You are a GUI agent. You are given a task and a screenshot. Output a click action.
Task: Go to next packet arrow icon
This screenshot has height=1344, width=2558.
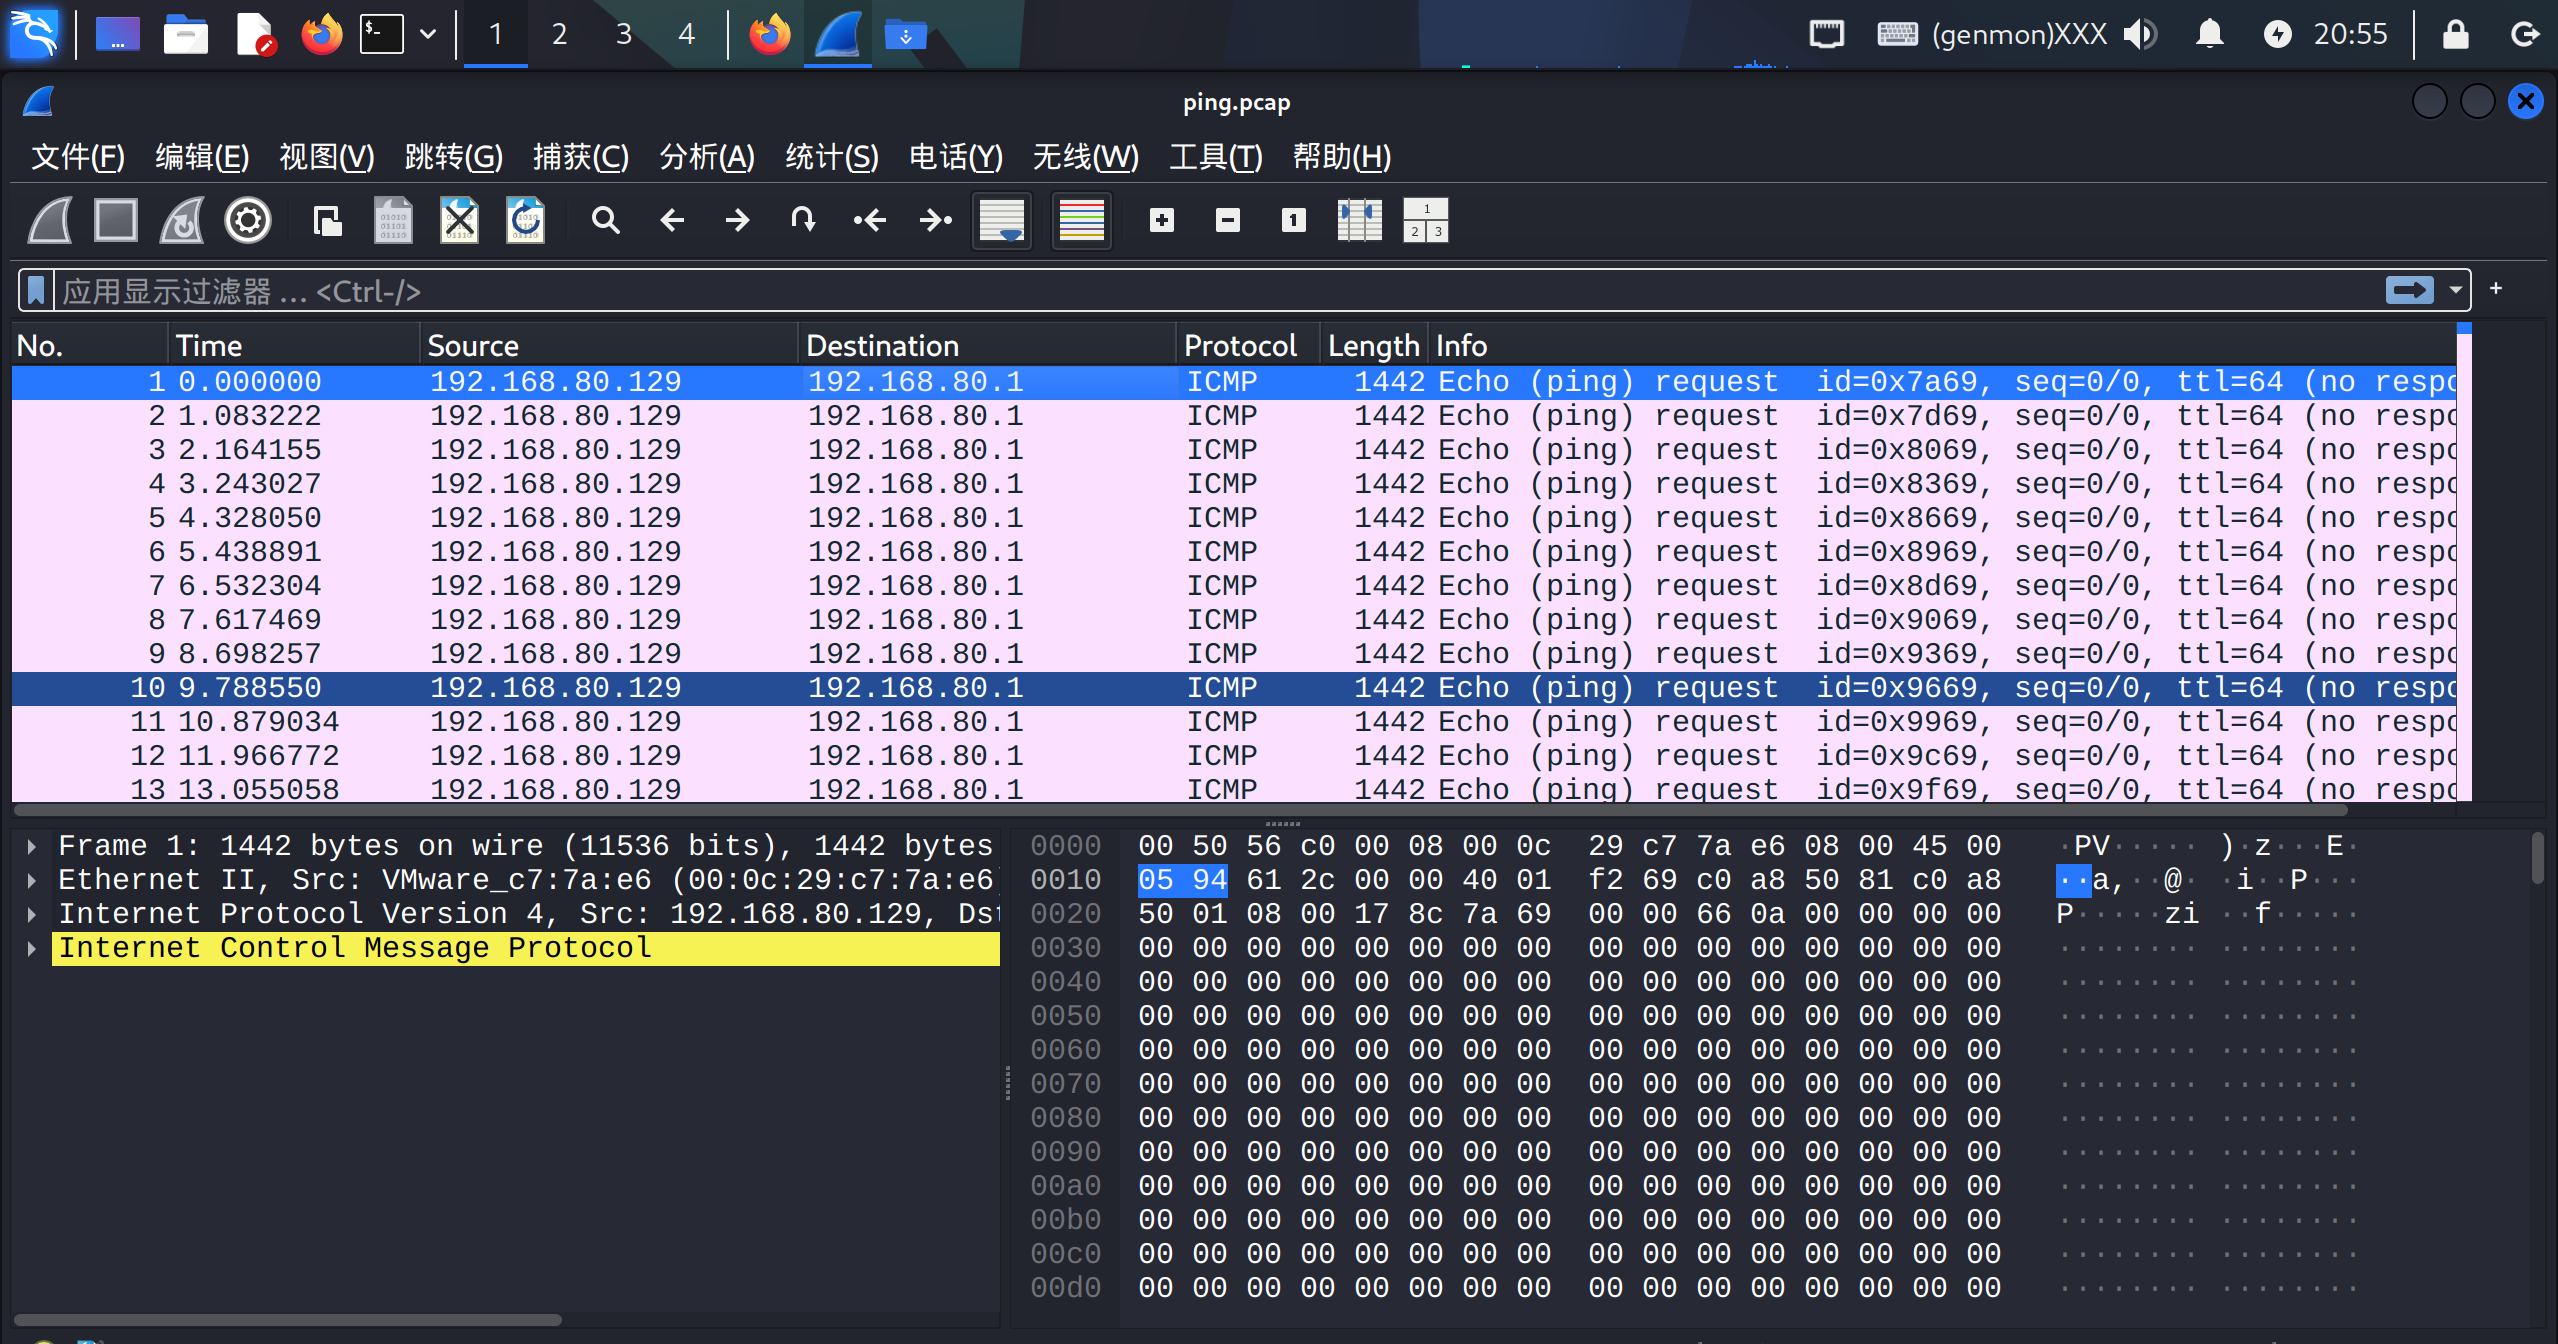click(737, 220)
